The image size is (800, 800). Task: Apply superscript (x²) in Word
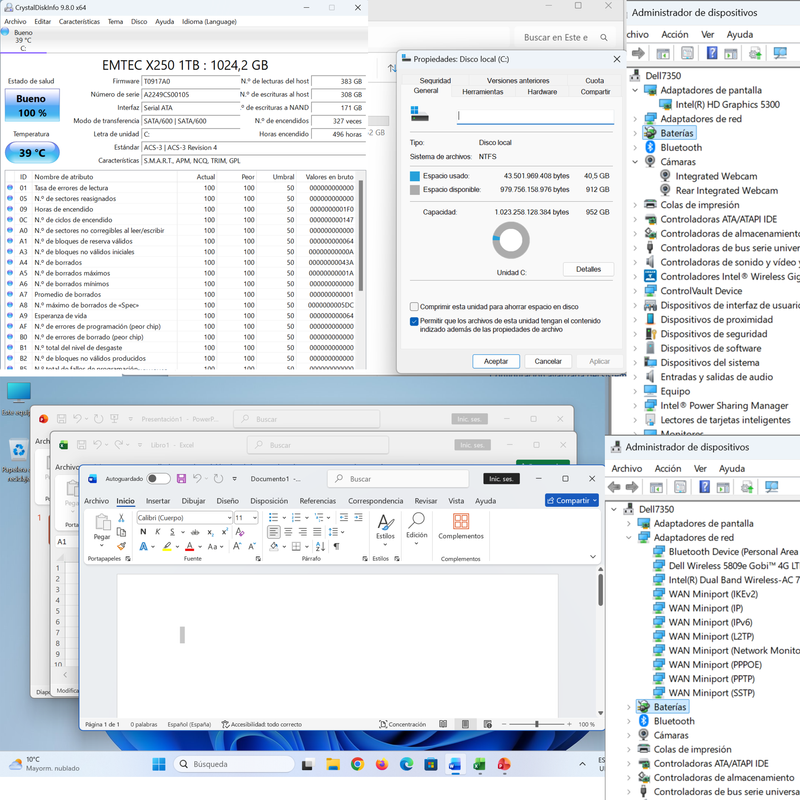pyautogui.click(x=224, y=532)
